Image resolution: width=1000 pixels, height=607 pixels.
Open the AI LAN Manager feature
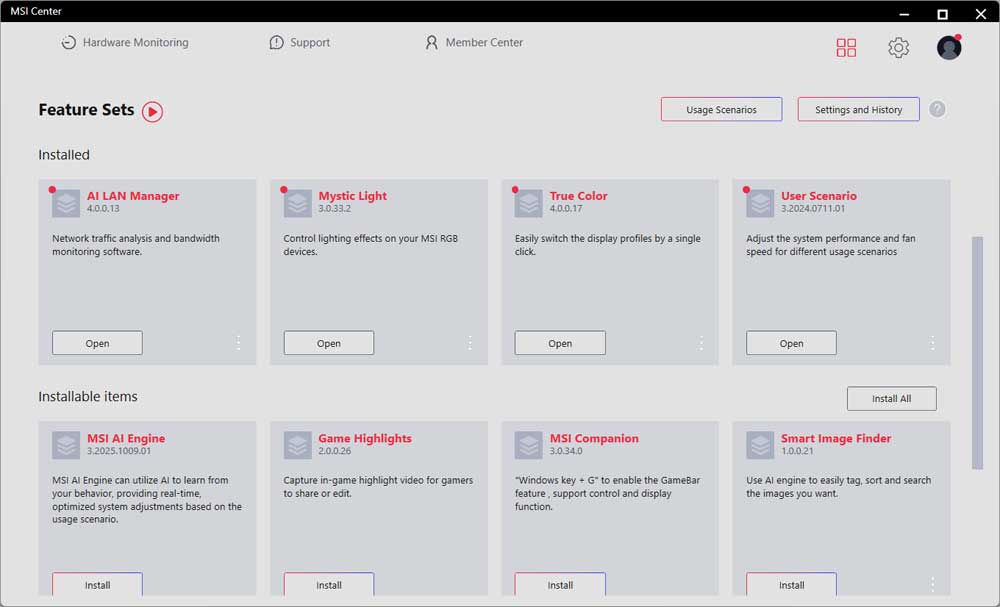point(98,343)
